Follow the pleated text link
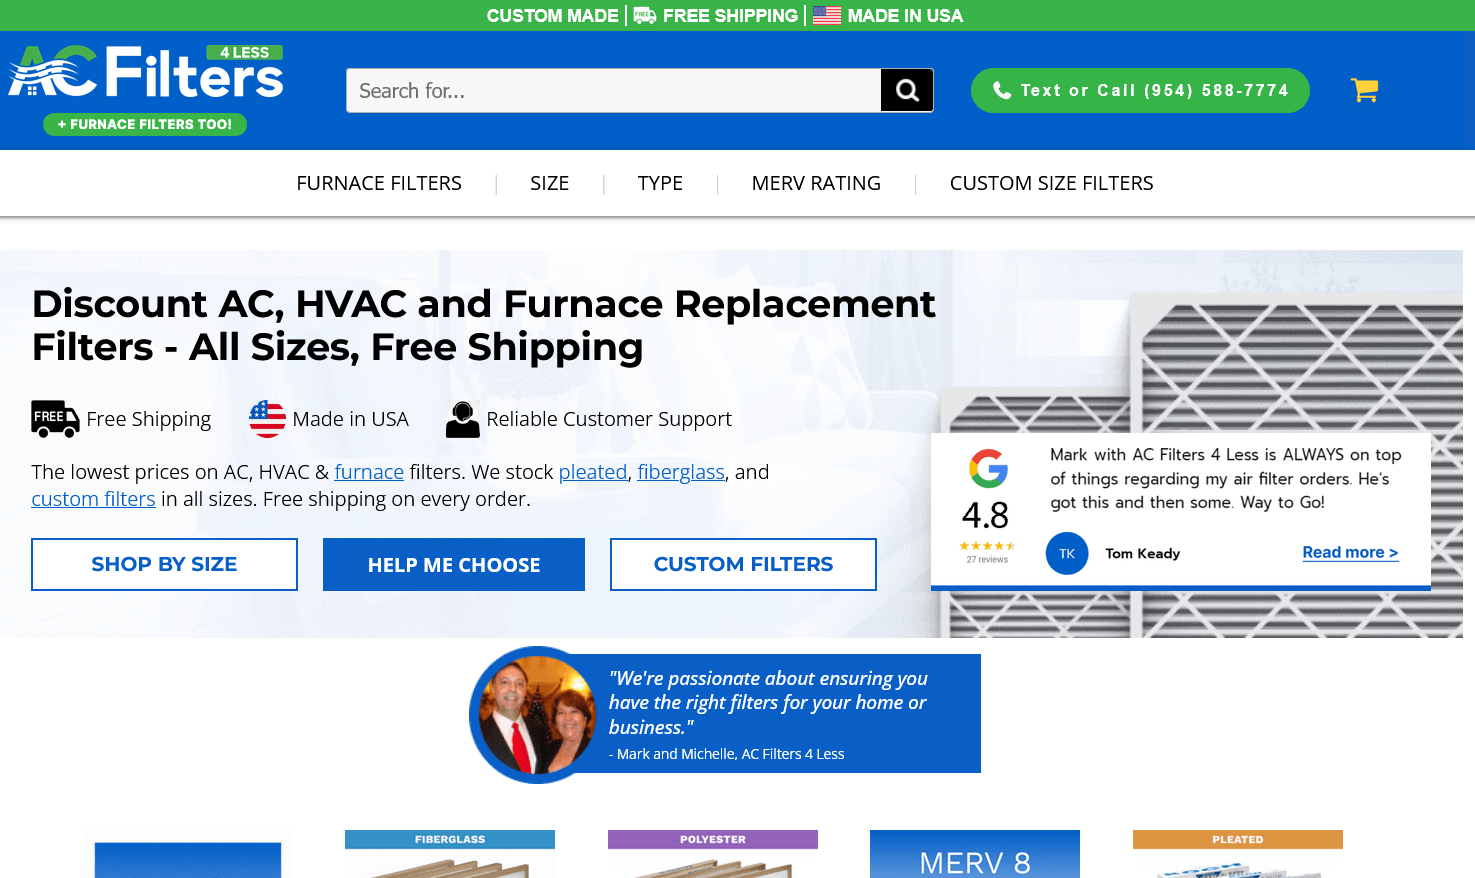The width and height of the screenshot is (1475, 878). [593, 472]
